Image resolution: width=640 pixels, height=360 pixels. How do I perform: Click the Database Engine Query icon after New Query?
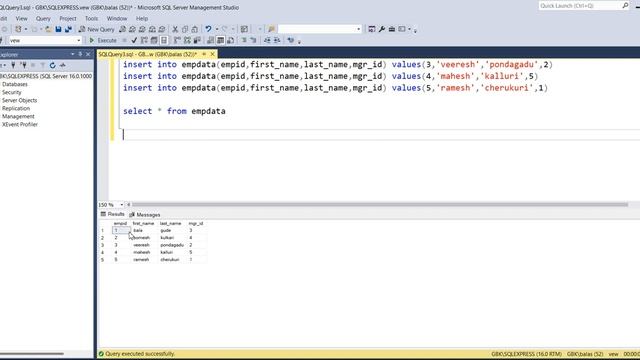(122, 29)
